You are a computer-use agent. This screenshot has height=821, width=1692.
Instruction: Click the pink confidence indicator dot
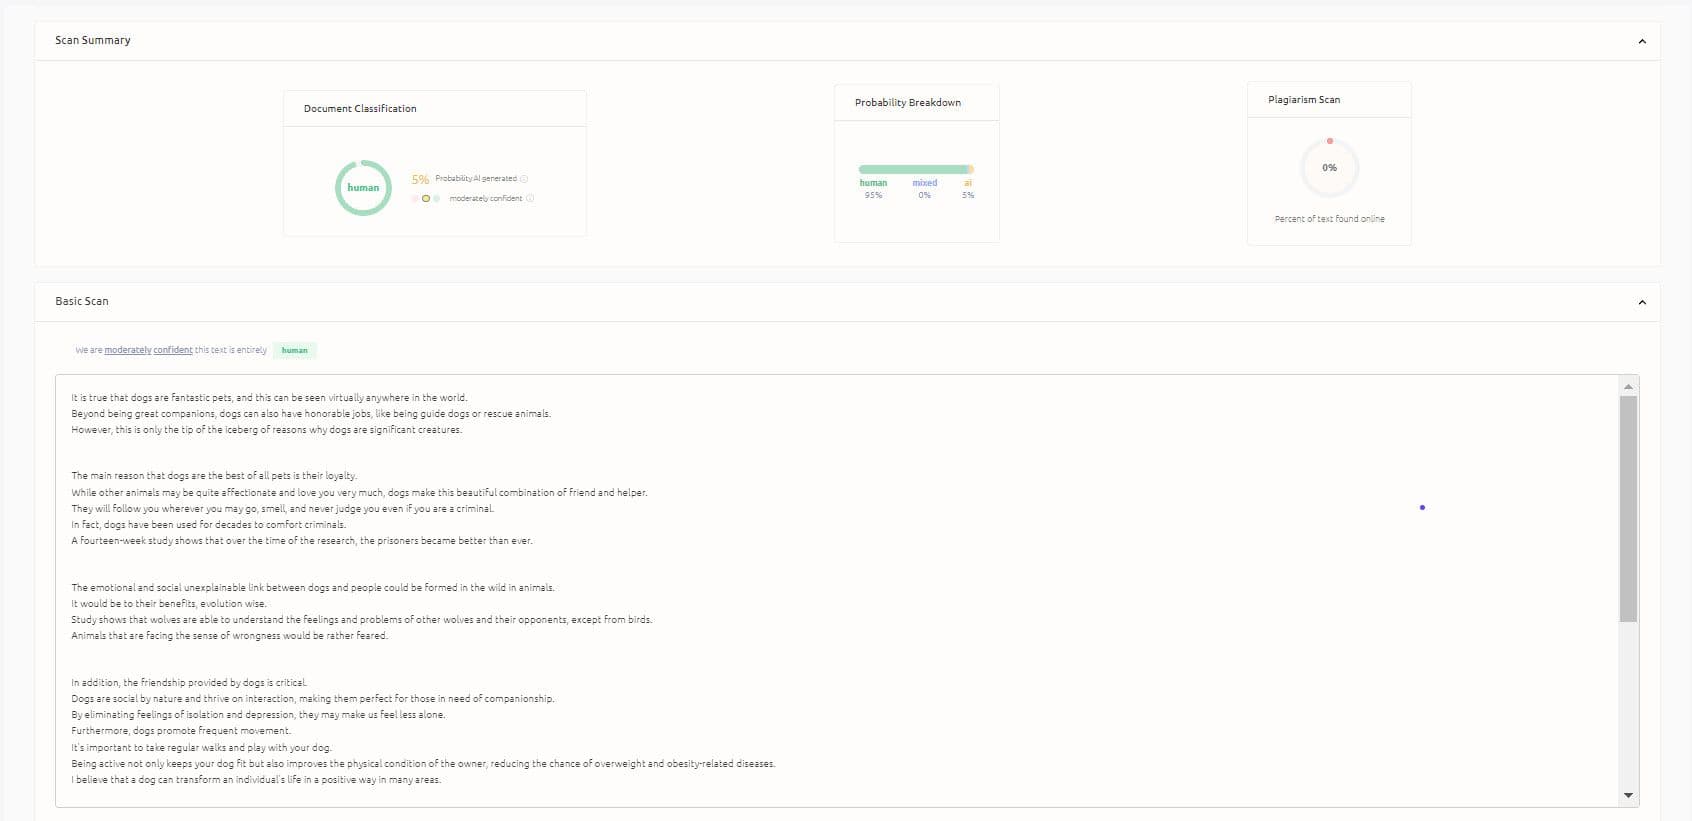(x=415, y=198)
